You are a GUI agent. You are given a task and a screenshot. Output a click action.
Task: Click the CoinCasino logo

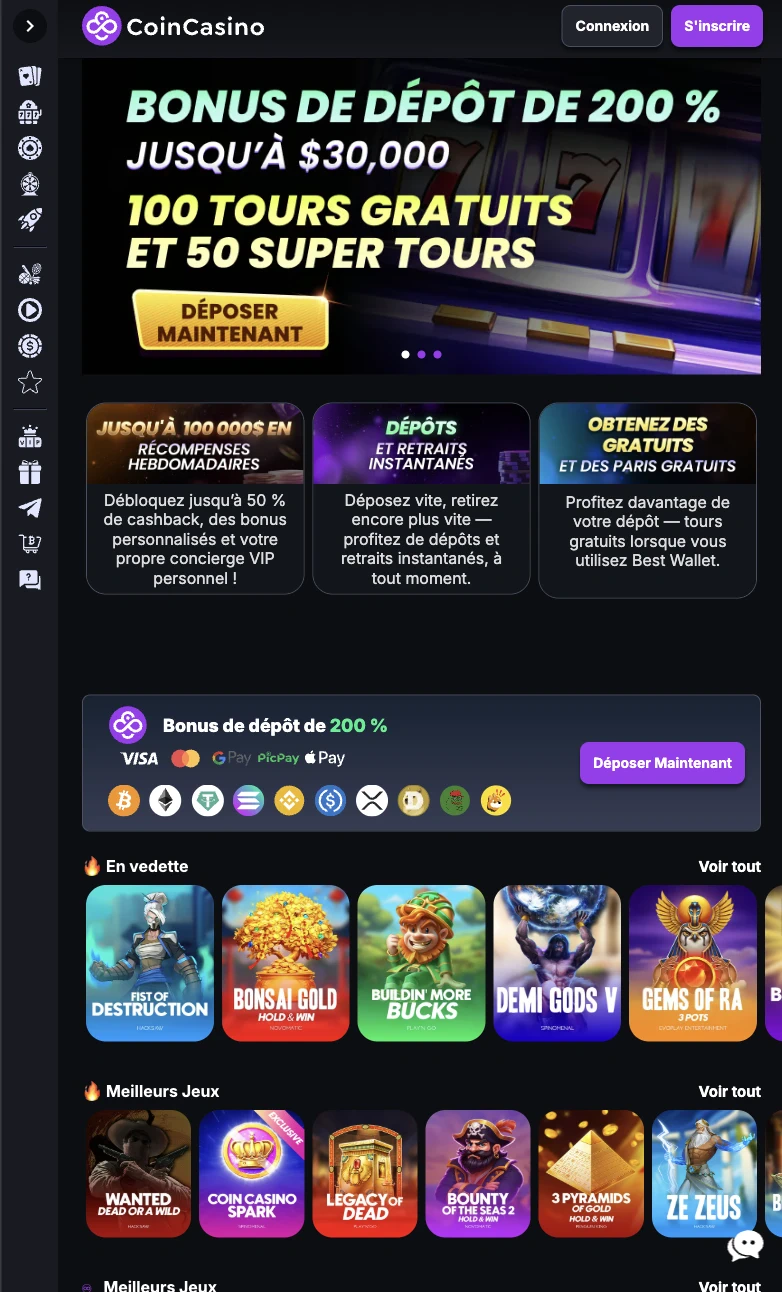click(173, 27)
